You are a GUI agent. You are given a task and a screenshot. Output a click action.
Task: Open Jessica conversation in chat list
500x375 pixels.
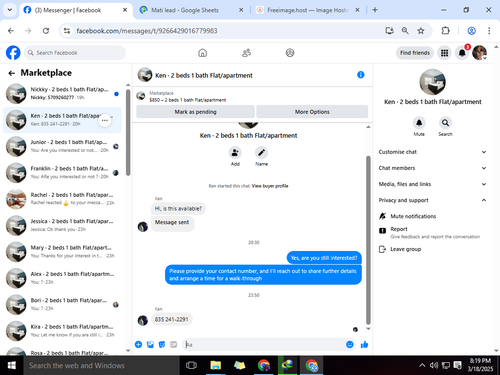[62, 225]
